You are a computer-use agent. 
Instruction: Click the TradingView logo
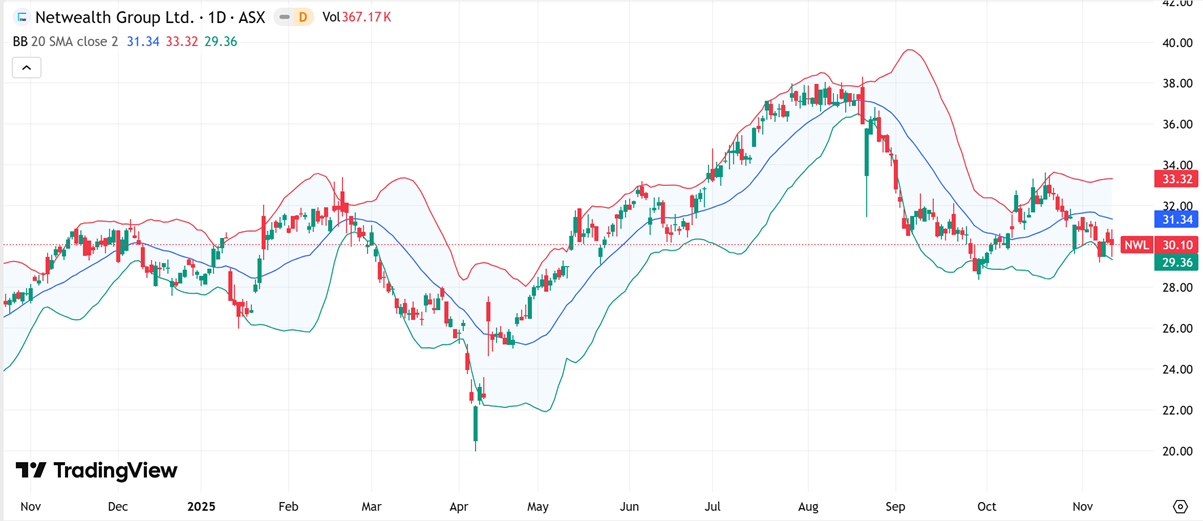pos(97,471)
